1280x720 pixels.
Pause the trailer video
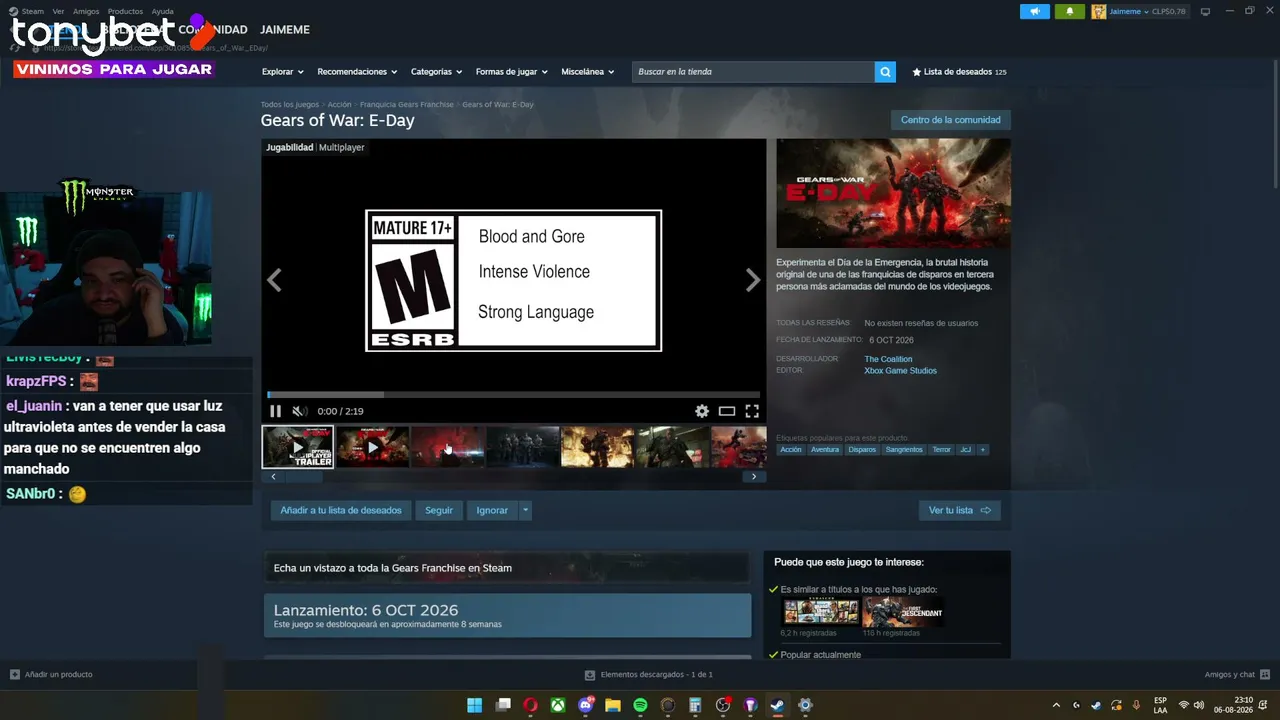276,411
